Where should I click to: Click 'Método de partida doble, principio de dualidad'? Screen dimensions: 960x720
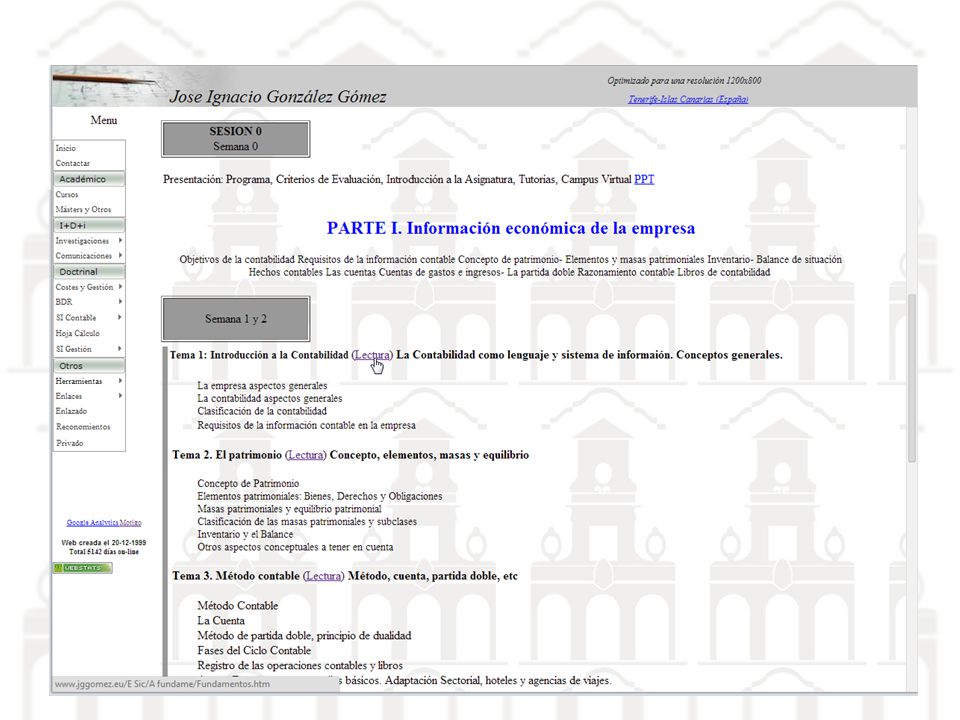point(304,636)
